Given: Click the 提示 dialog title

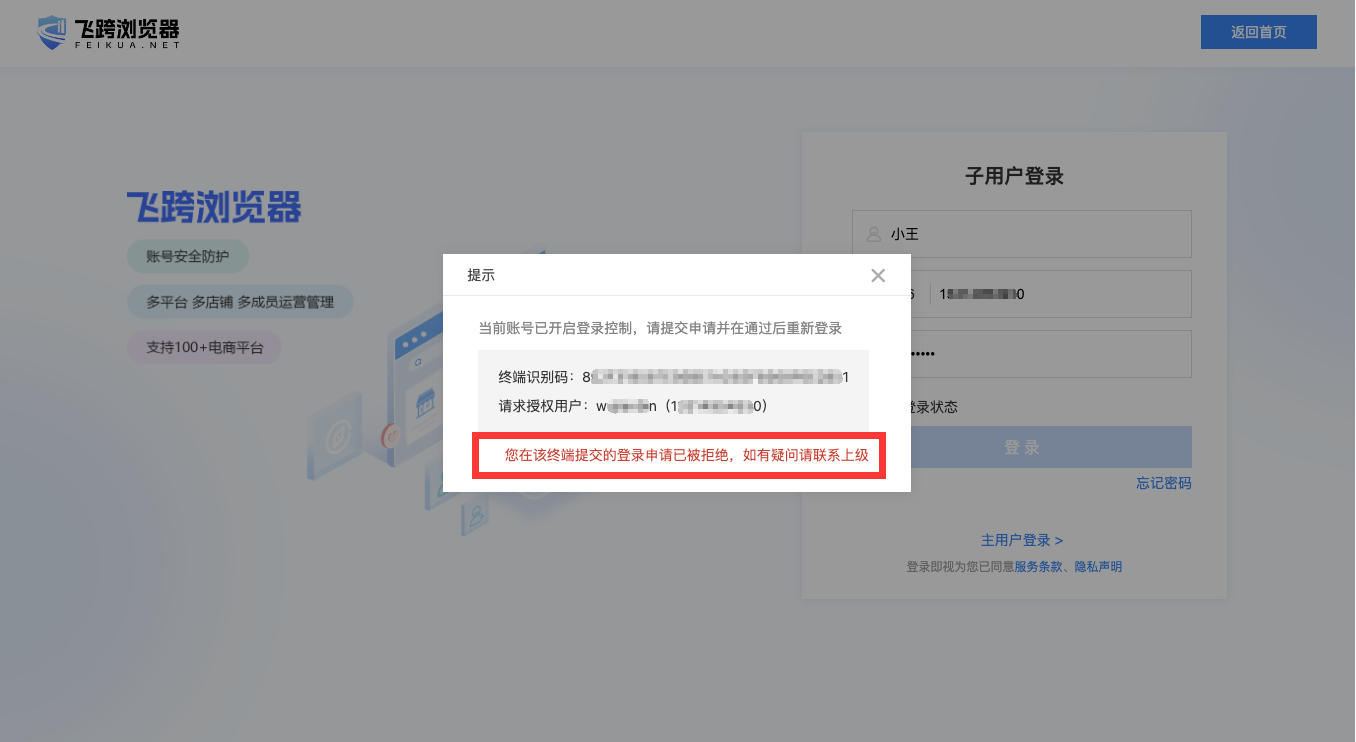Looking at the screenshot, I should (481, 275).
